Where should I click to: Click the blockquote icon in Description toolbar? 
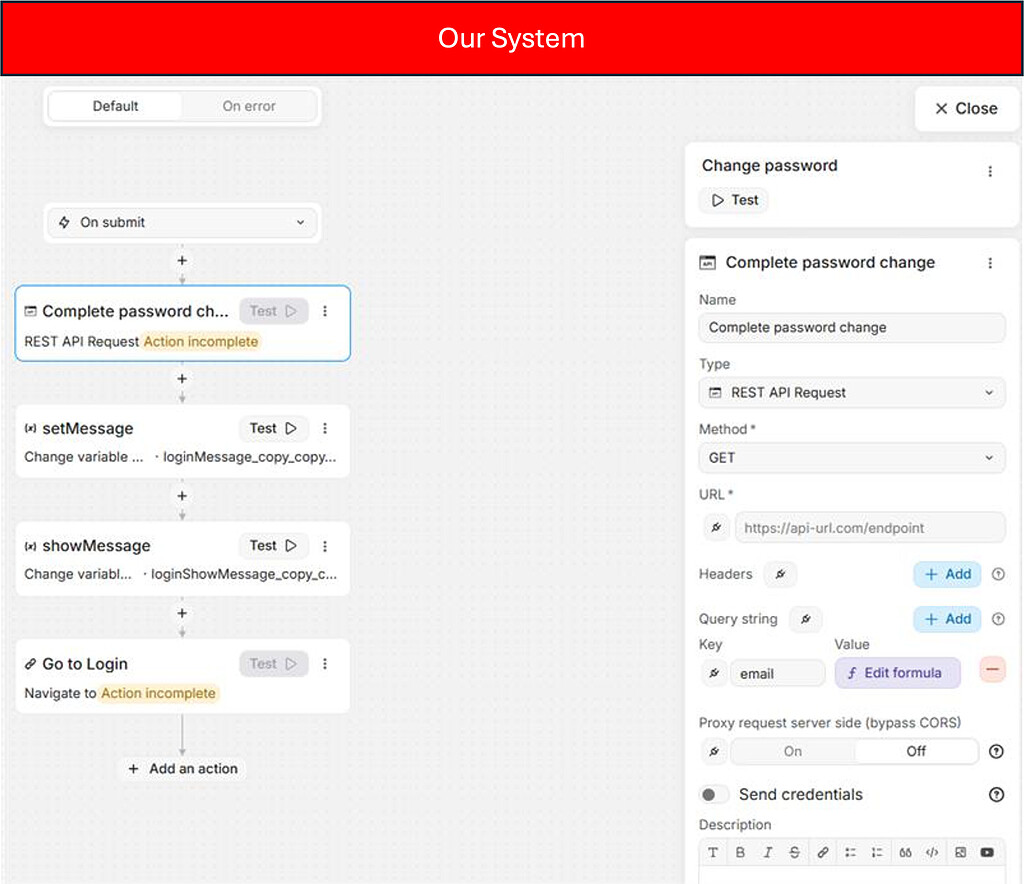pos(905,852)
